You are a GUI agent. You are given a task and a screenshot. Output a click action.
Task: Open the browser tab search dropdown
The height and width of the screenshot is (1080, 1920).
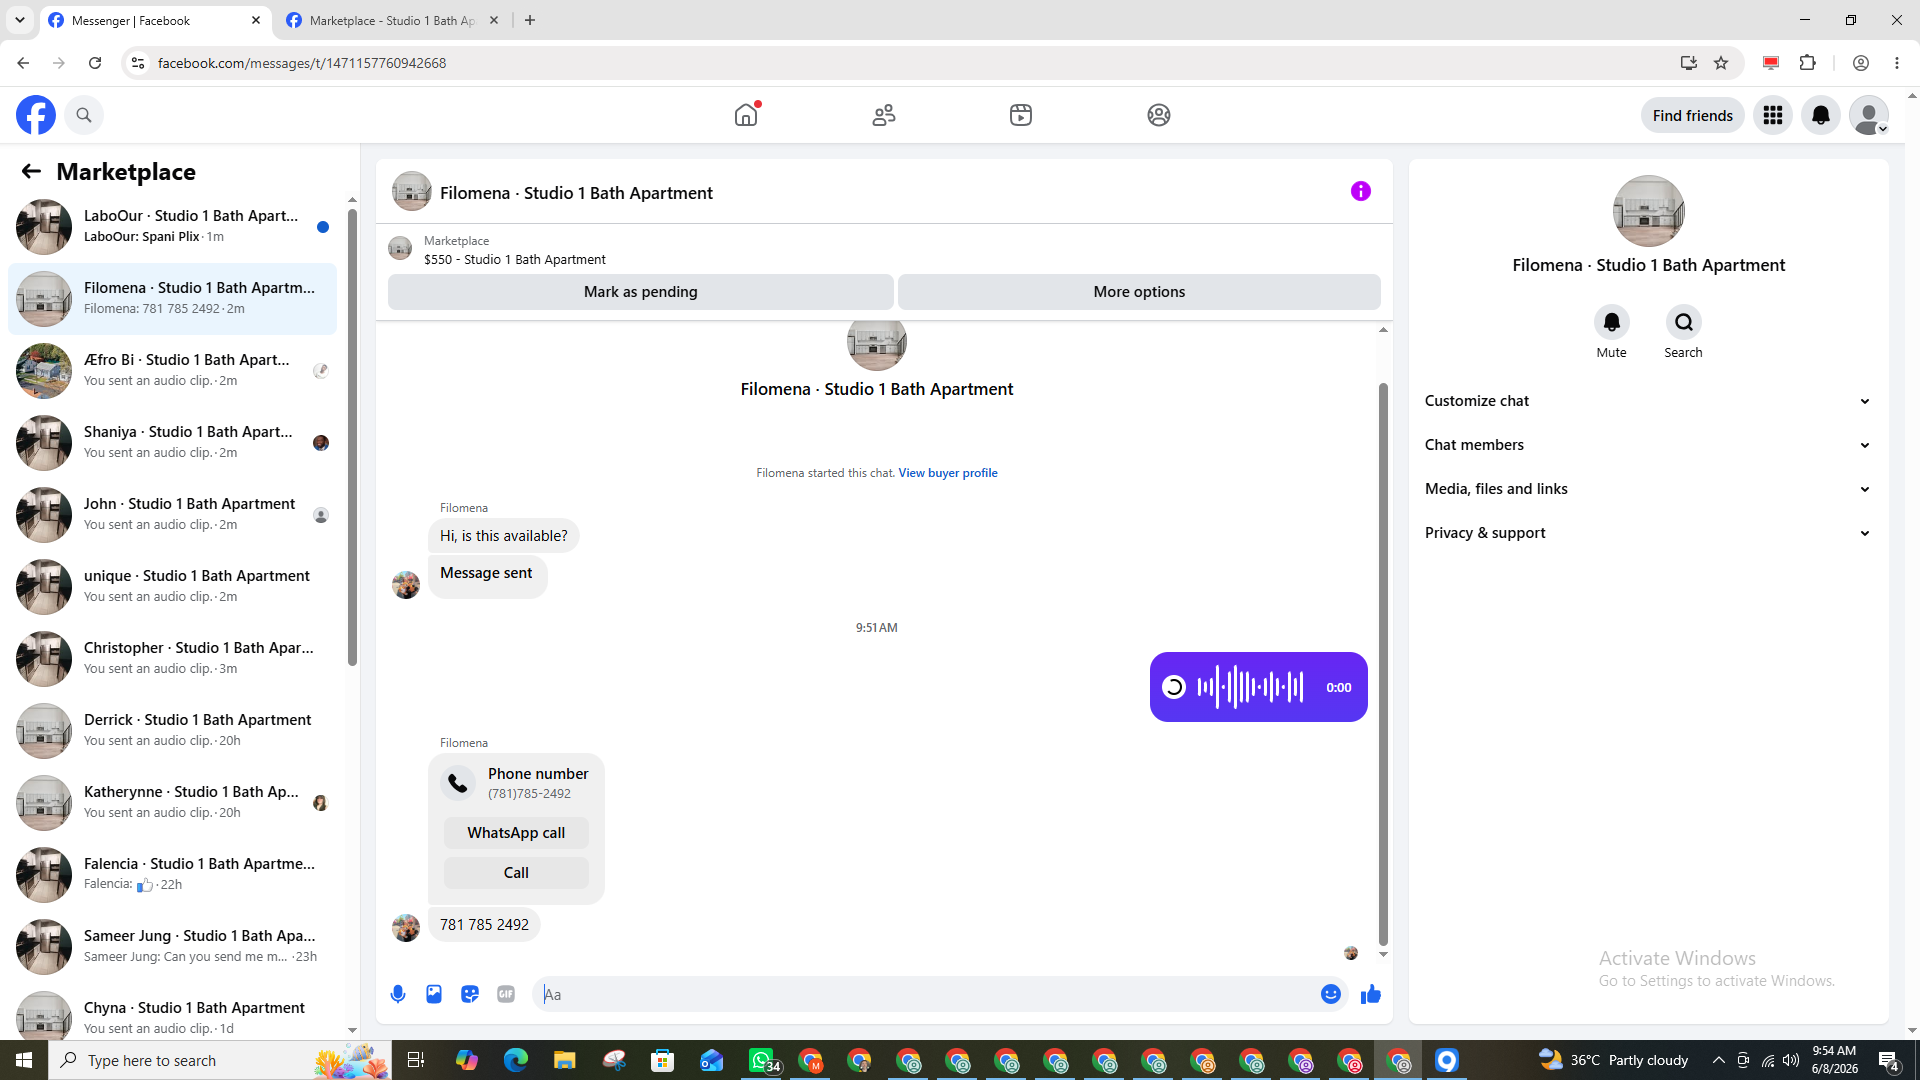(x=20, y=20)
